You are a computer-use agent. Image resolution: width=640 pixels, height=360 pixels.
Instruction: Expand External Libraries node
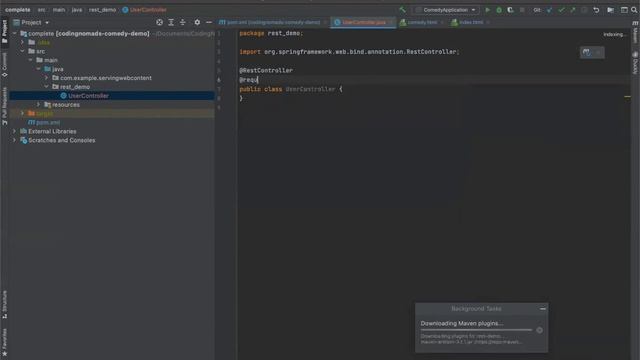(x=15, y=131)
